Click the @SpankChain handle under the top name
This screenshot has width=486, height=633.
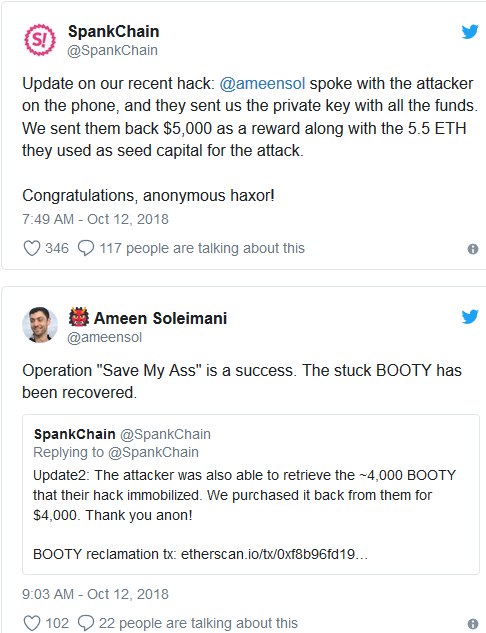tap(112, 50)
